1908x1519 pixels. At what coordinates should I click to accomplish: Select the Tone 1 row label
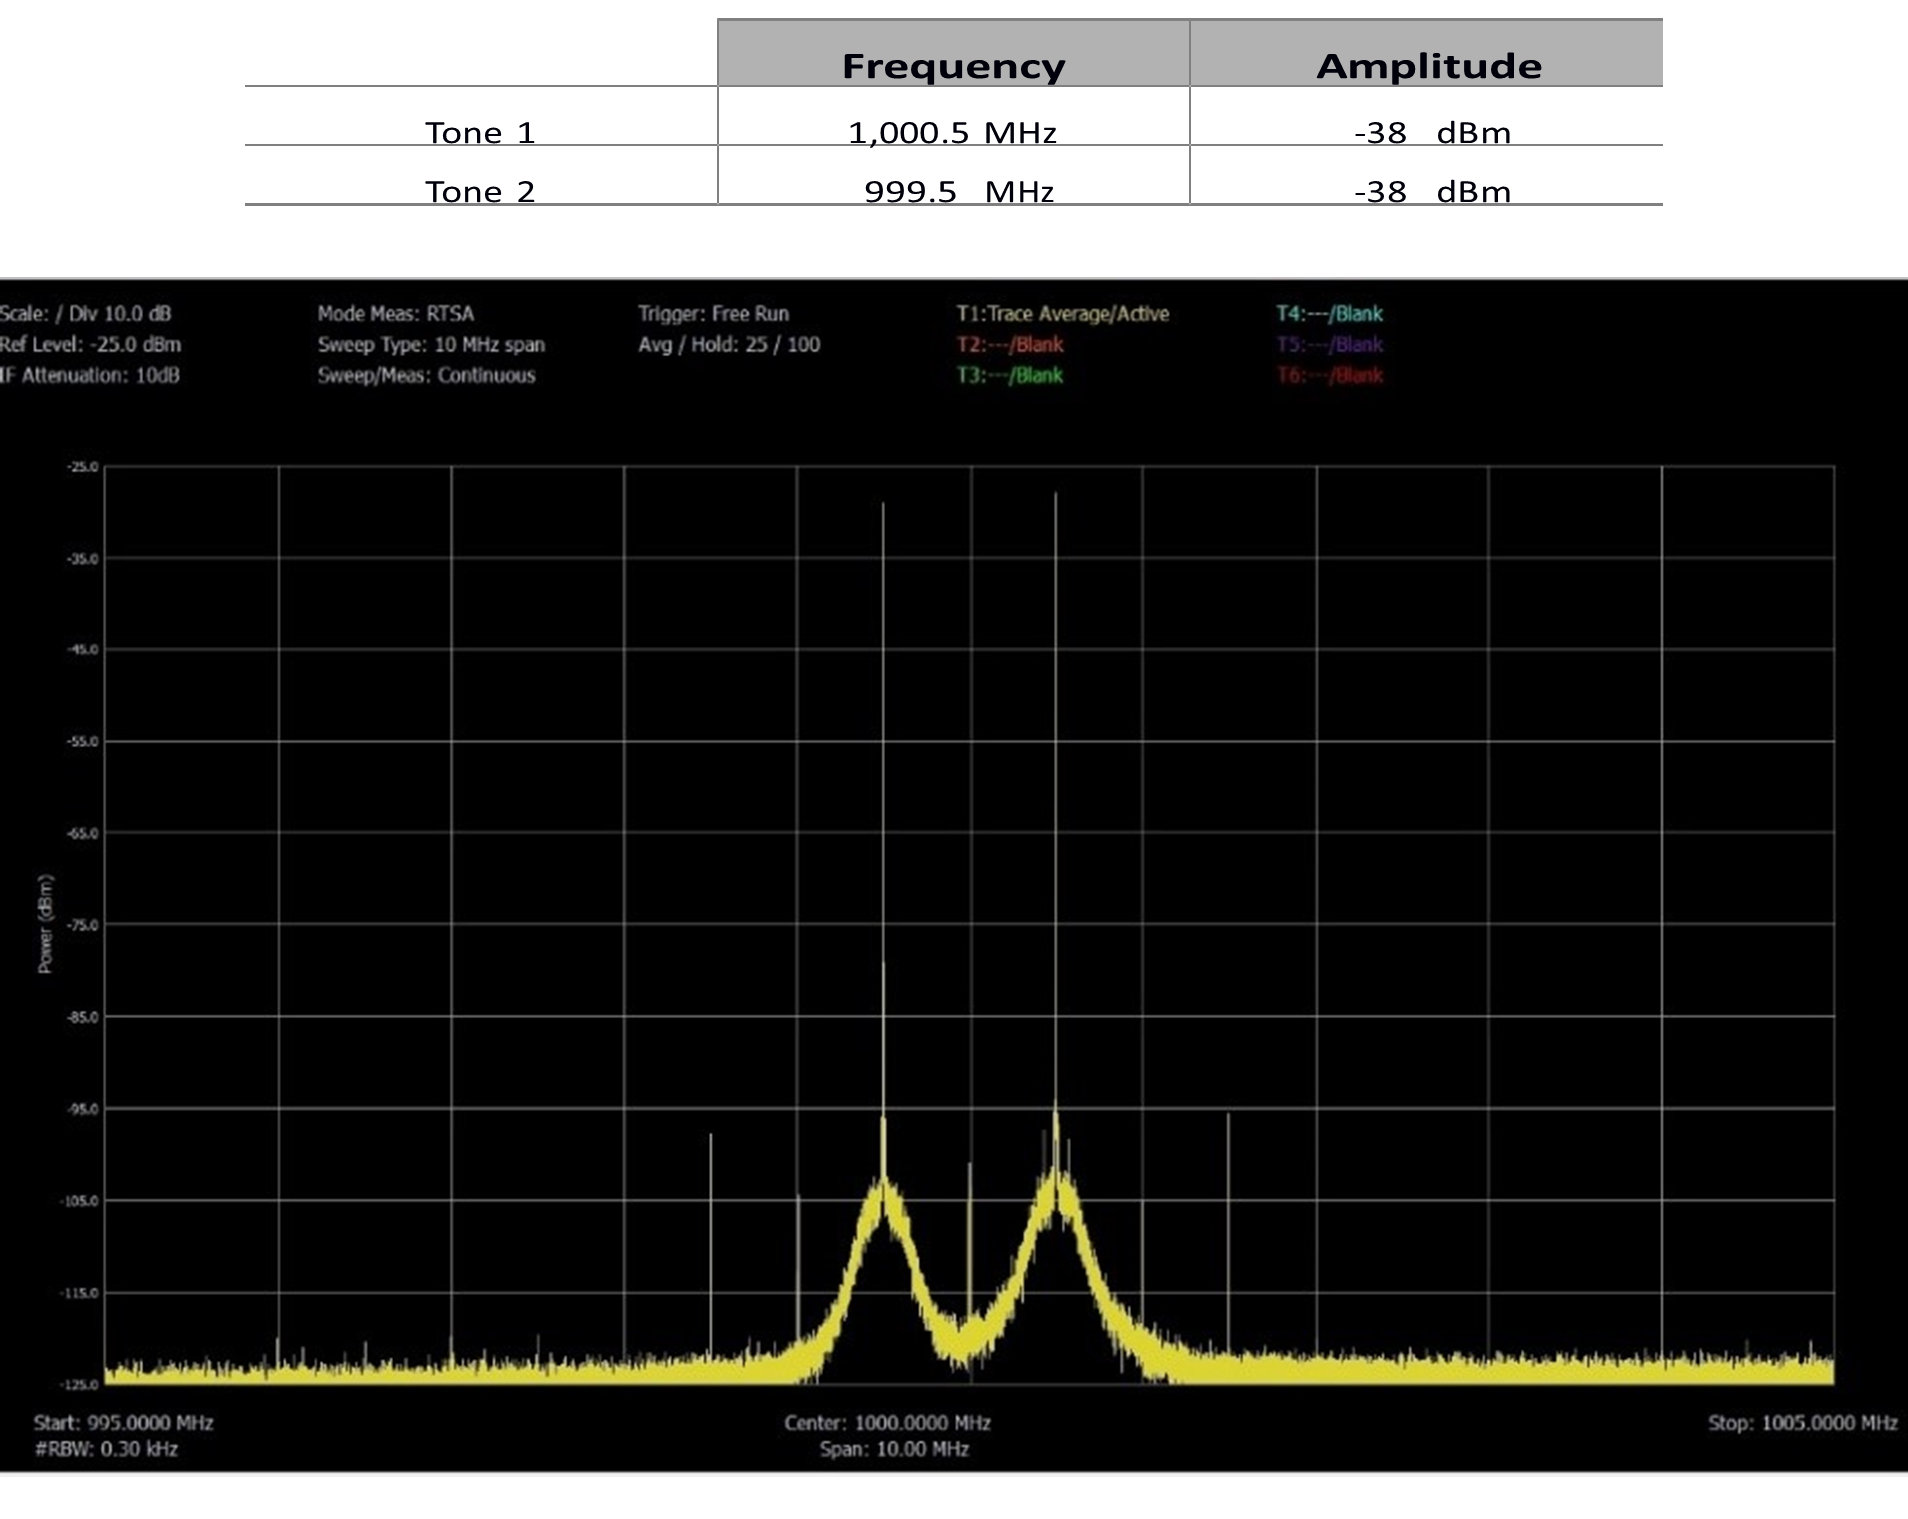[x=481, y=133]
